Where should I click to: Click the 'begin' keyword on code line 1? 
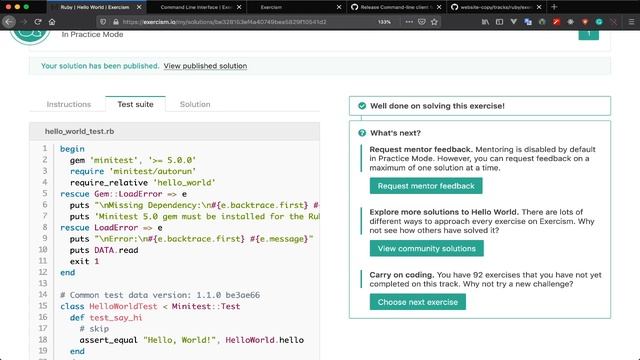[72, 149]
